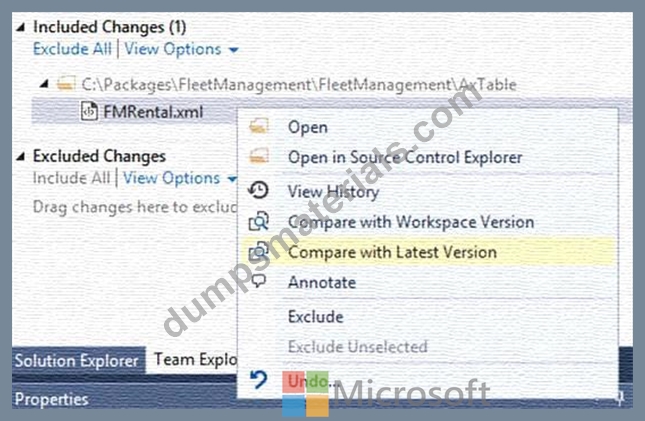Click the Open menu folder icon
The image size is (645, 421).
(259, 126)
